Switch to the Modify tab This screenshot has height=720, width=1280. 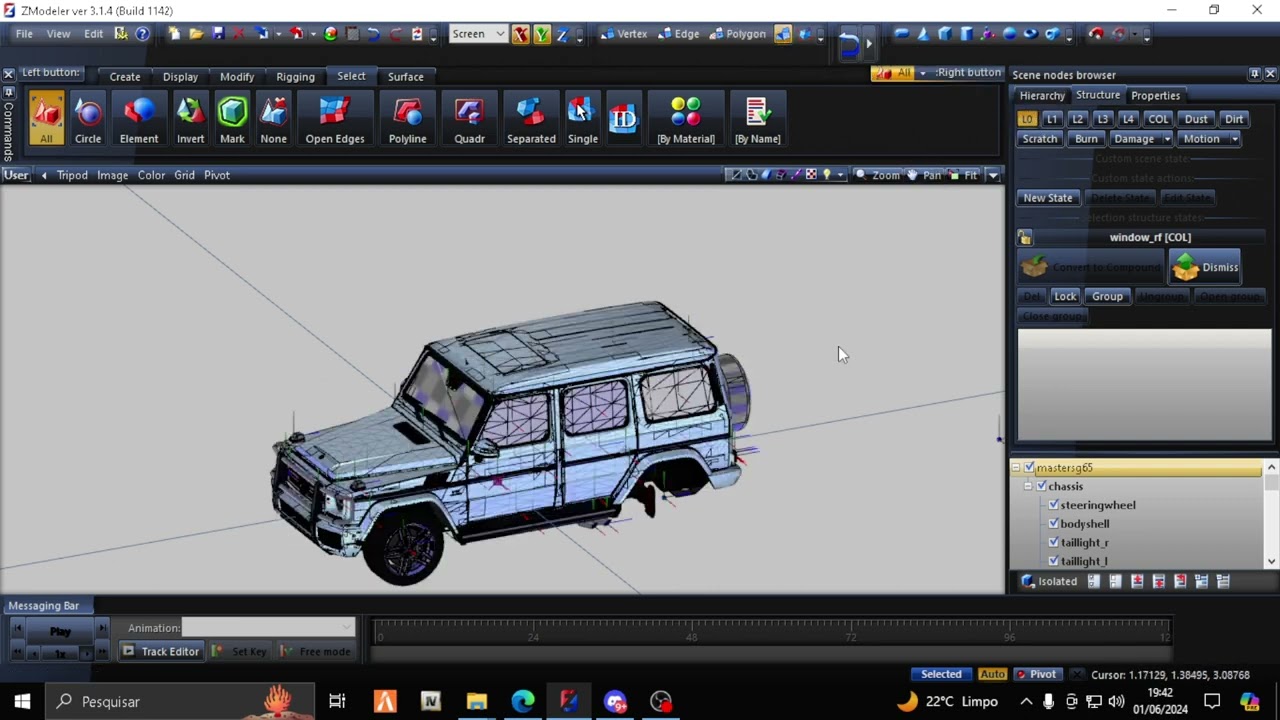[x=237, y=77]
